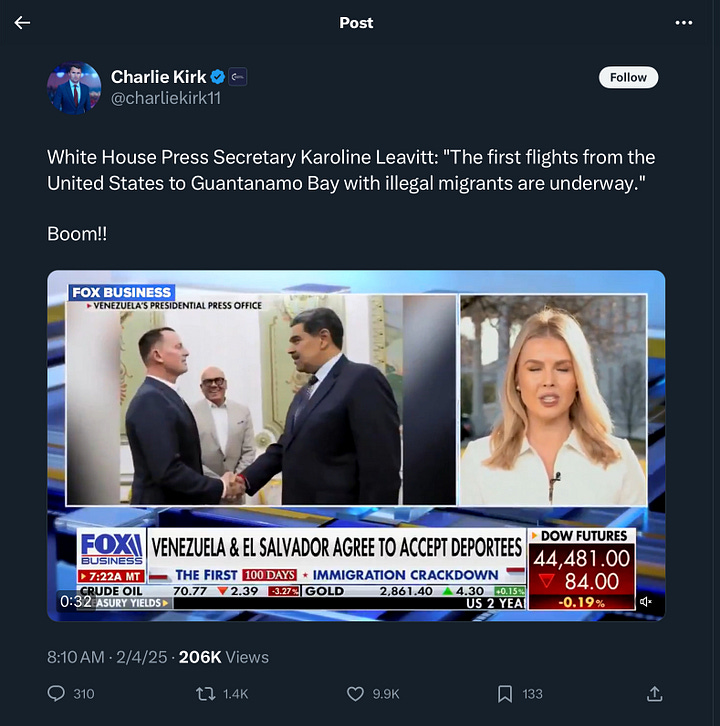The height and width of the screenshot is (726, 720).
Task: Play the Fox Business video
Action: [356, 445]
